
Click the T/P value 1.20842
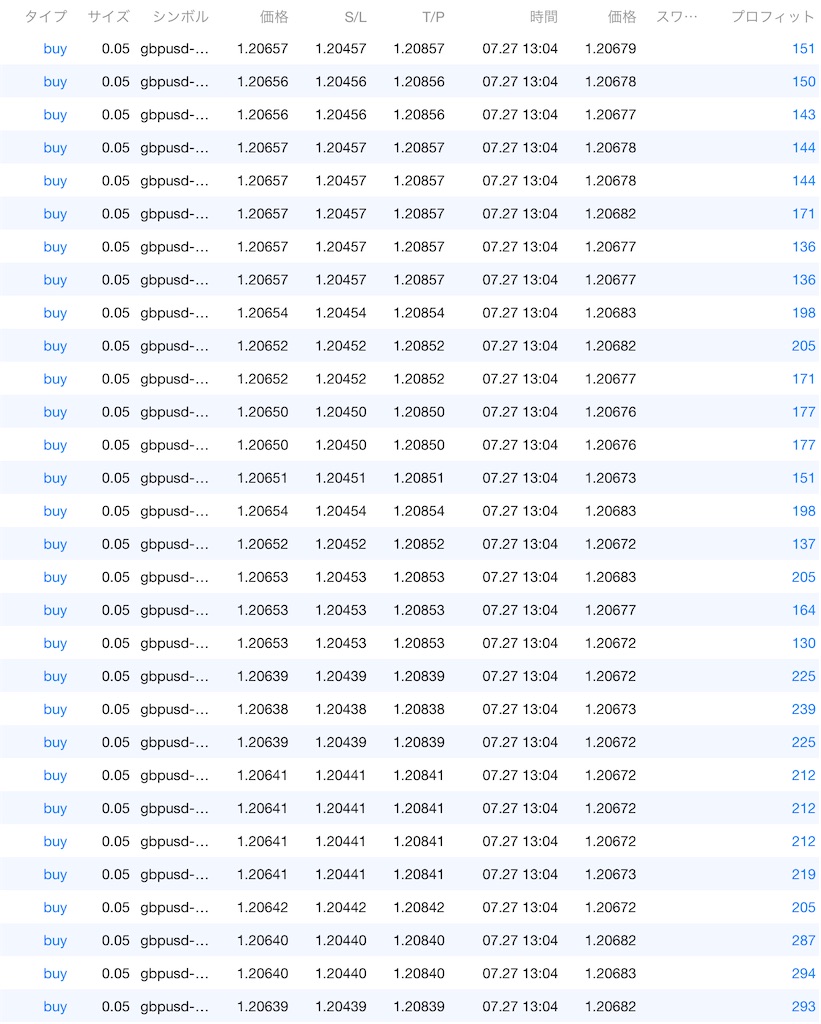[x=419, y=907]
